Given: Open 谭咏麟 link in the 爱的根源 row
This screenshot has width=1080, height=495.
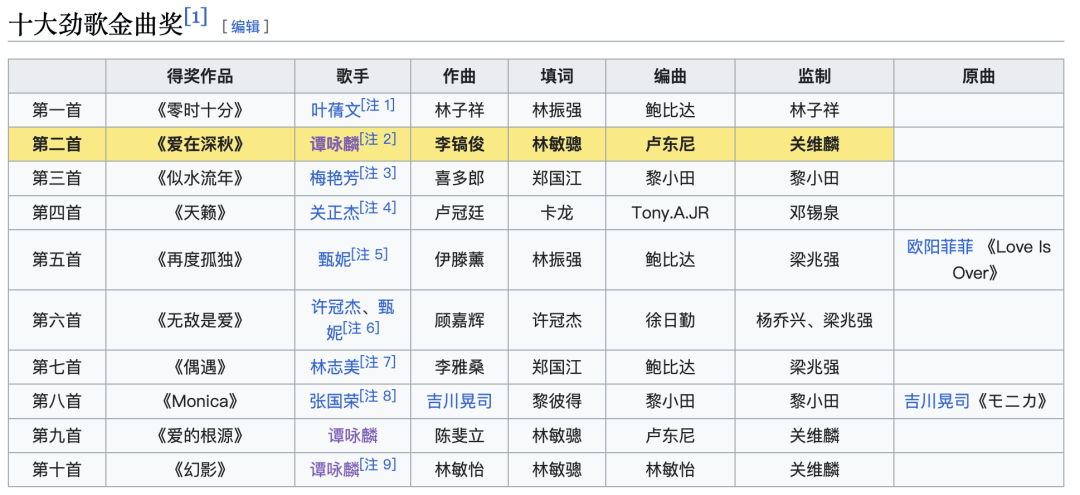Looking at the screenshot, I should coord(353,436).
